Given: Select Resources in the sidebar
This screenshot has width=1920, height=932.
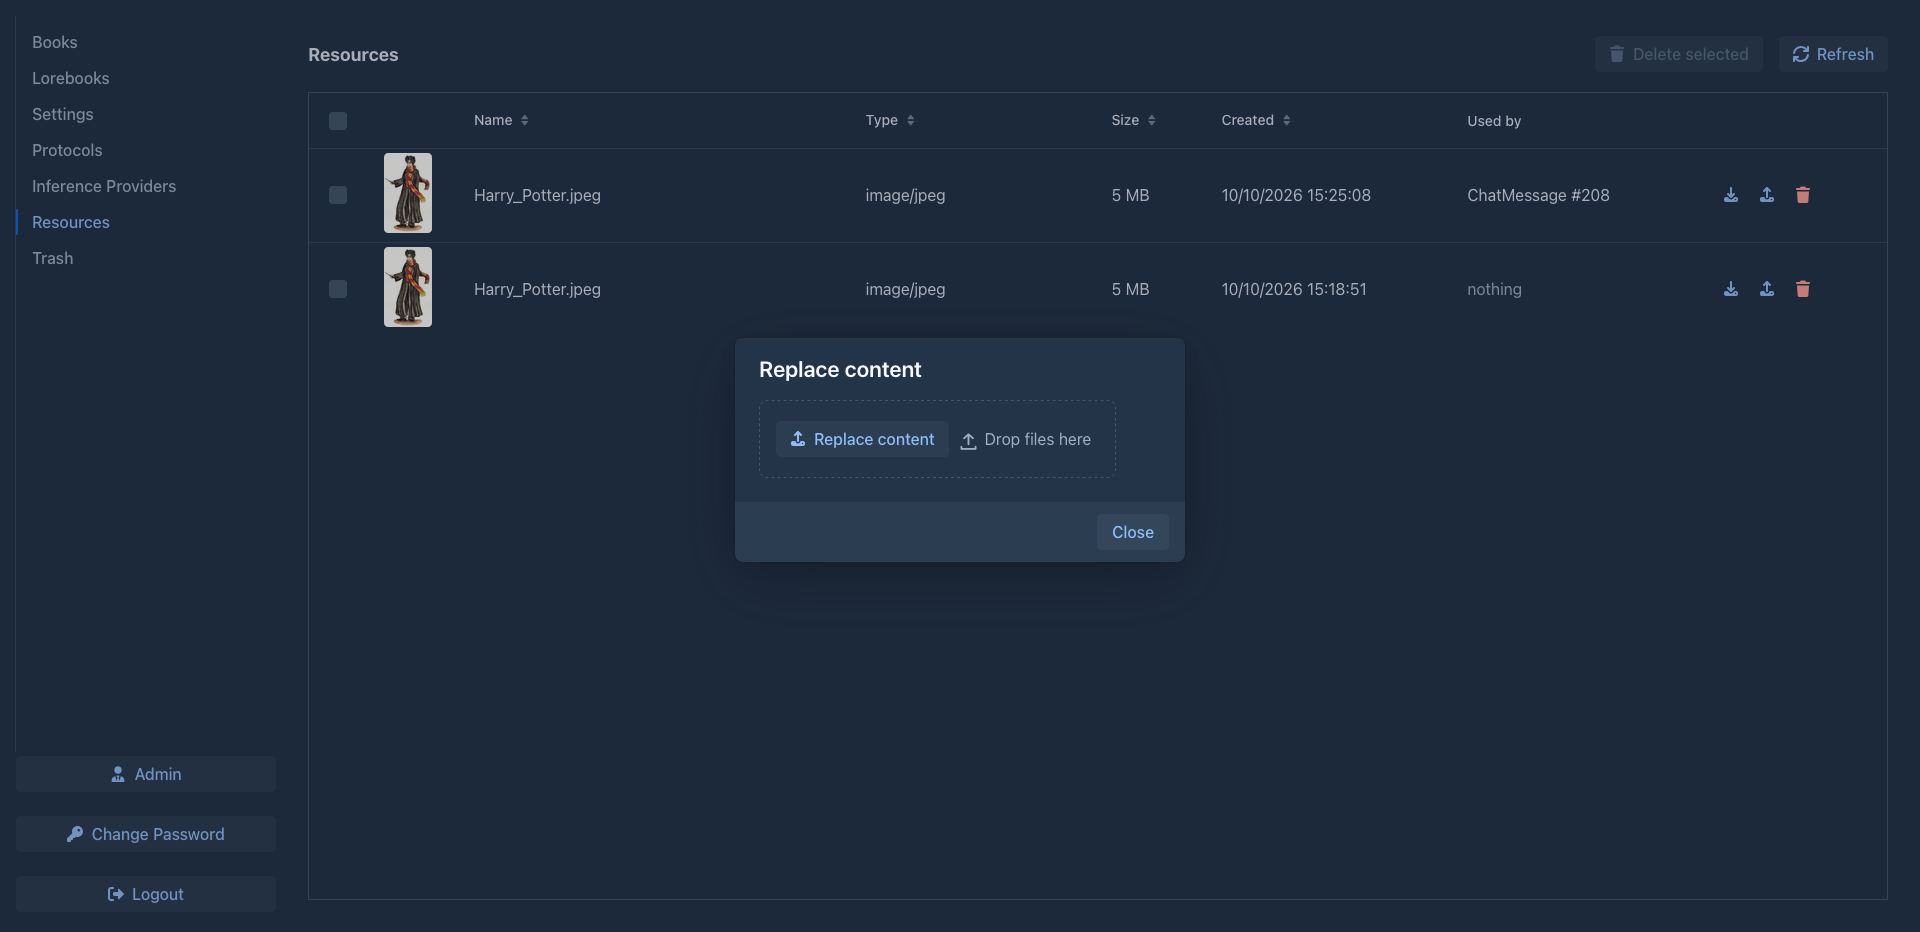Looking at the screenshot, I should pos(71,222).
